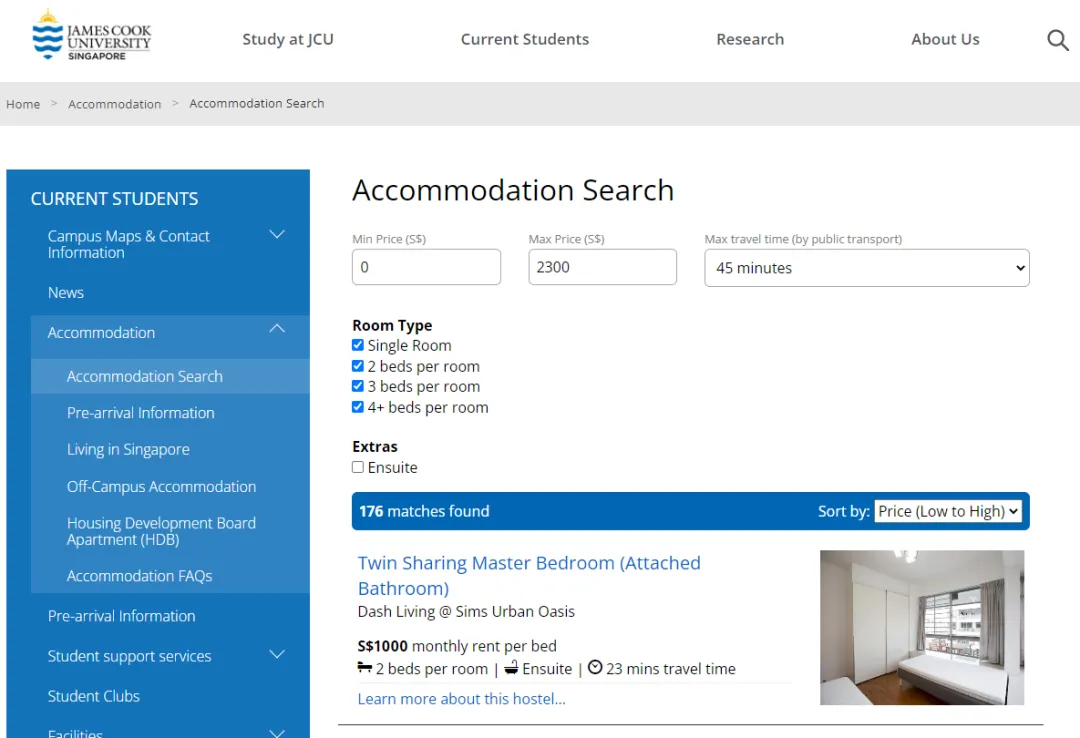Expand Campus Maps & Contact Information
Screen dimensions: 1080x738
click(277, 235)
